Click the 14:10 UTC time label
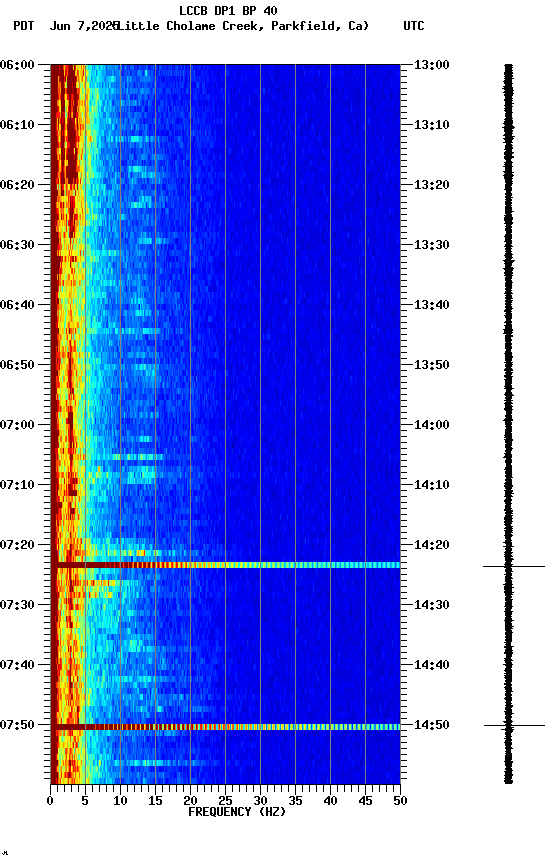This screenshot has height=864, width=552. pos(431,485)
